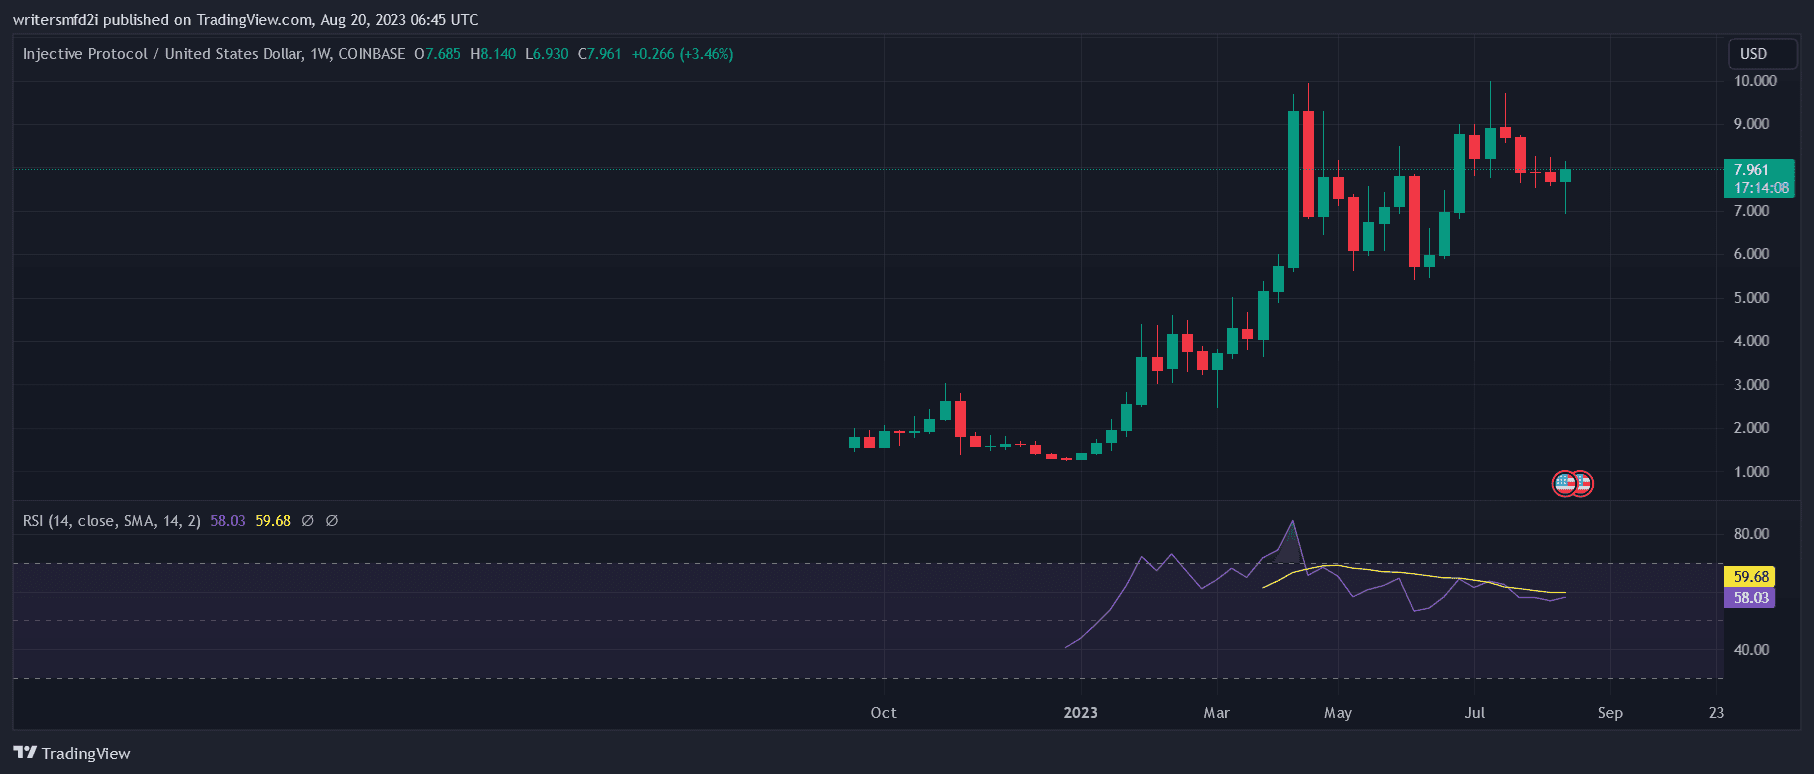Screen dimensions: 1814x774
Task: Click the Injective Protocol symbol title
Action: pos(213,54)
